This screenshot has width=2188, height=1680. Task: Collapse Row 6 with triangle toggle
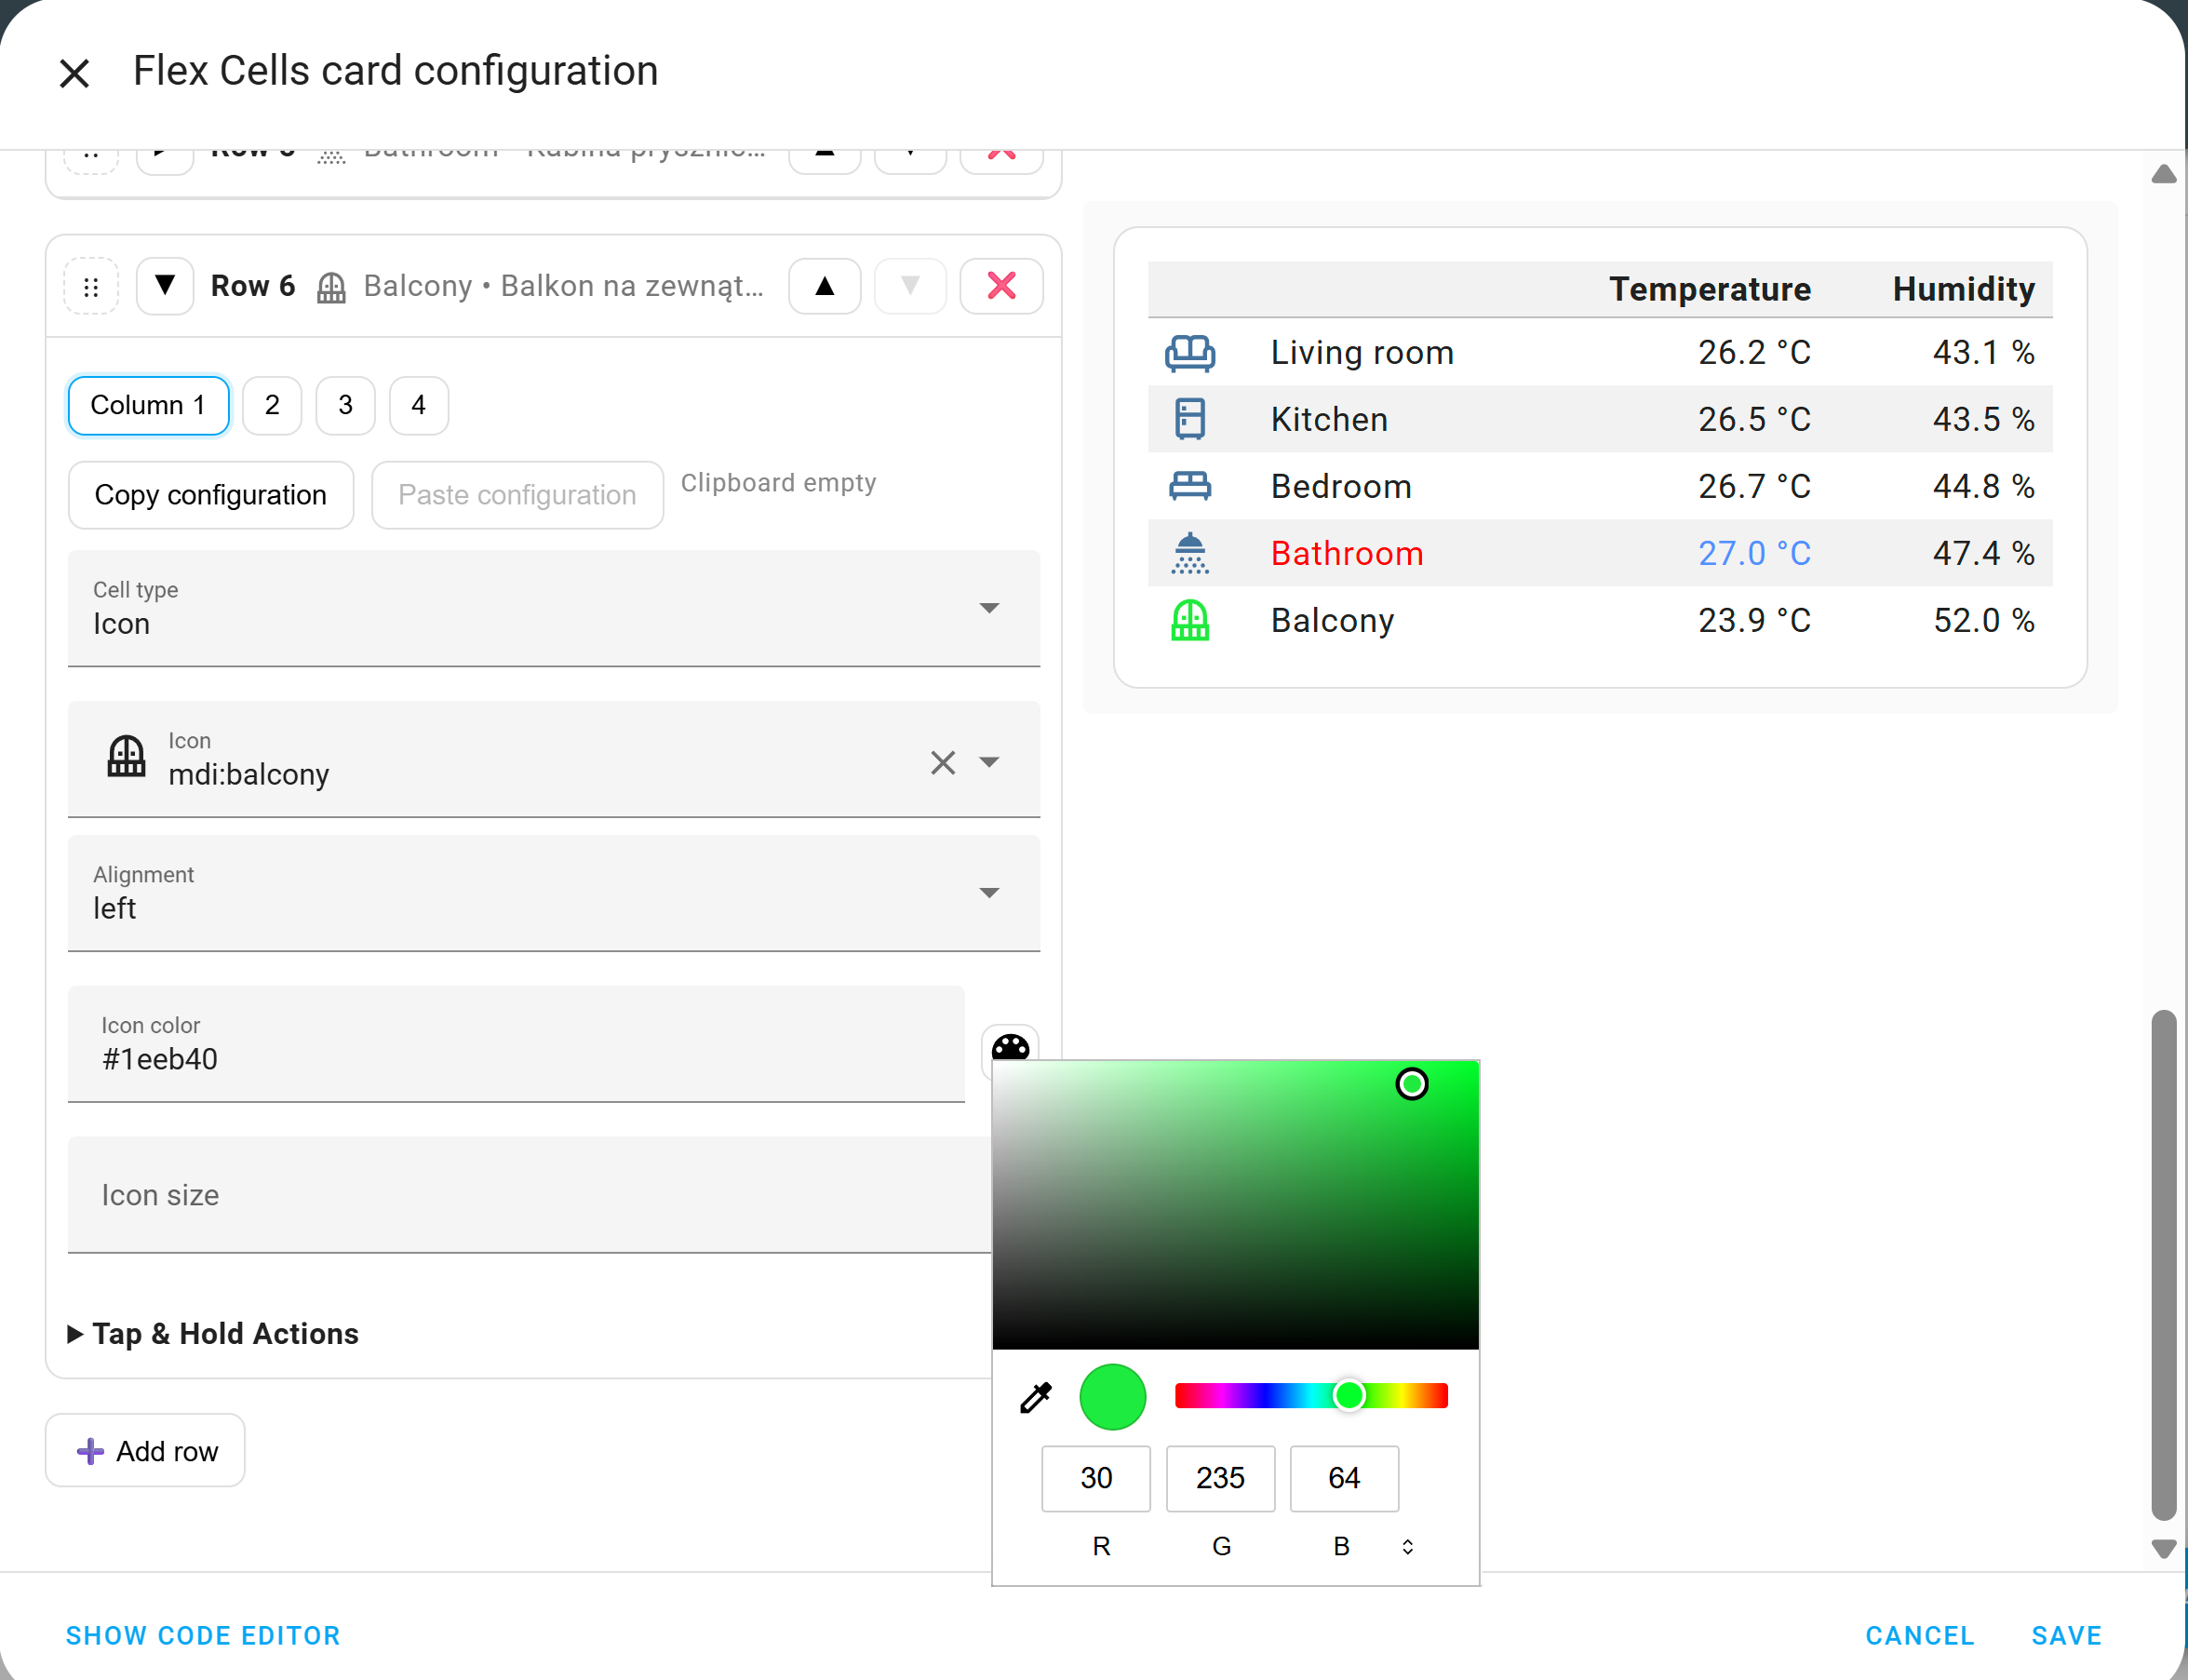click(x=165, y=286)
